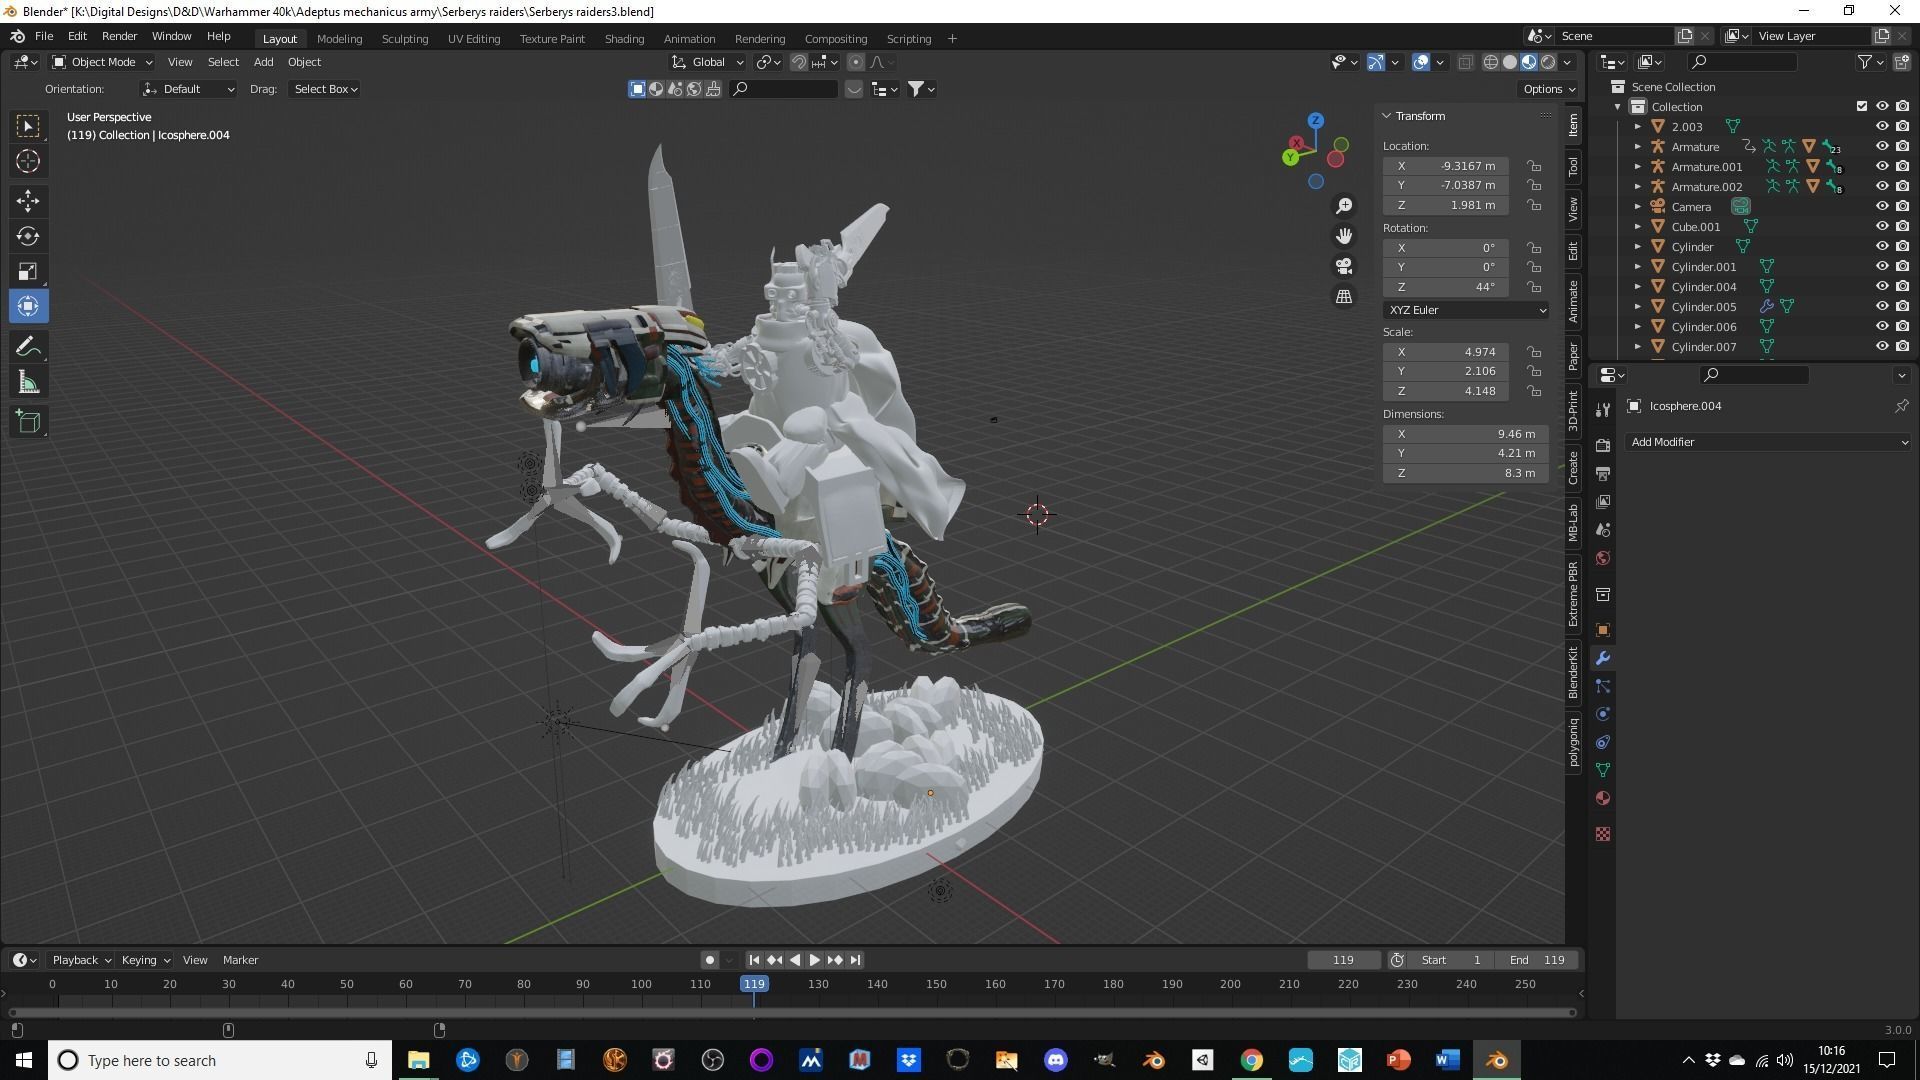Image resolution: width=1920 pixels, height=1080 pixels.
Task: Click the frame 119 playhead marker
Action: [x=754, y=984]
